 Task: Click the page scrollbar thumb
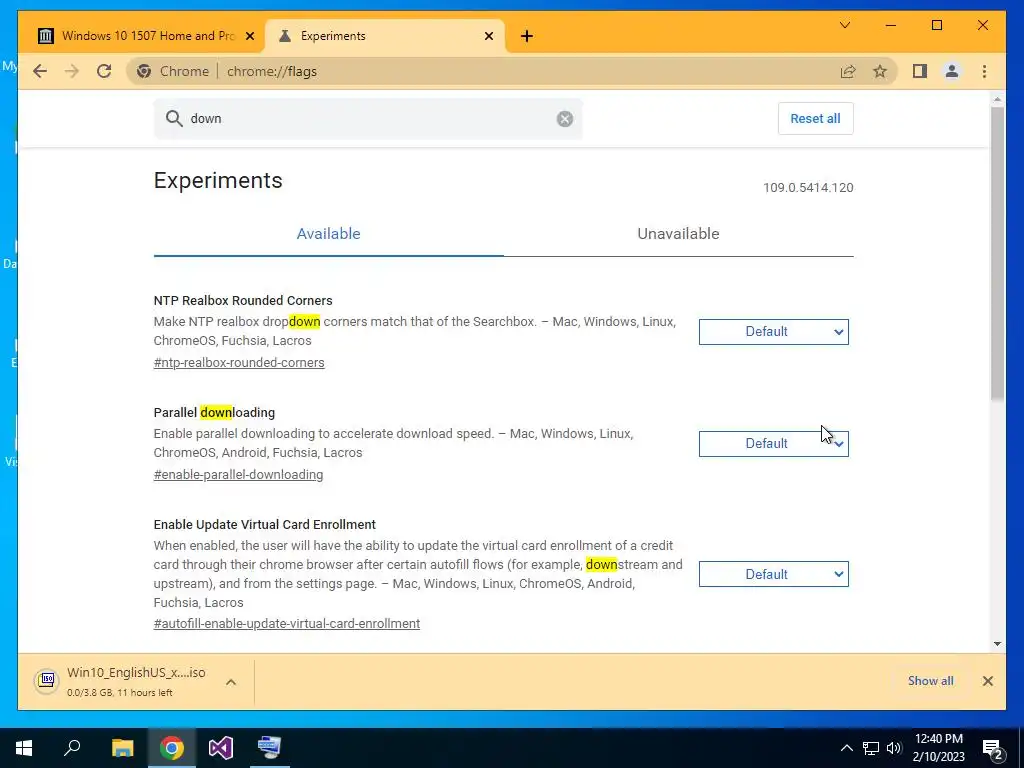click(x=997, y=253)
